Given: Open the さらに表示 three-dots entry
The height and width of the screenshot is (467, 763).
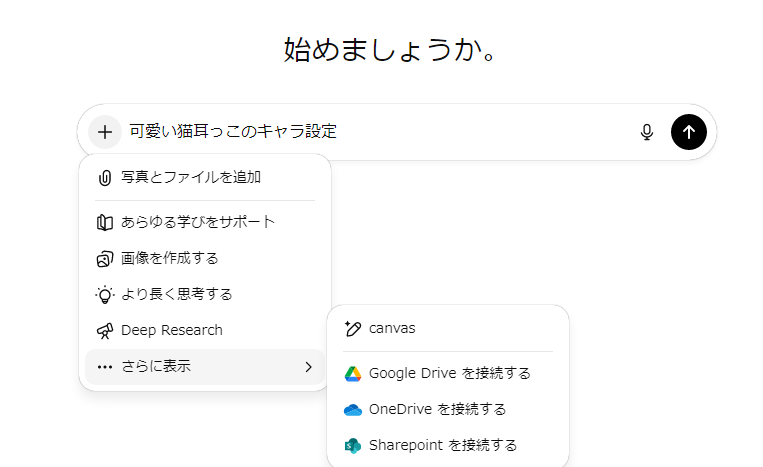Looking at the screenshot, I should (x=205, y=367).
